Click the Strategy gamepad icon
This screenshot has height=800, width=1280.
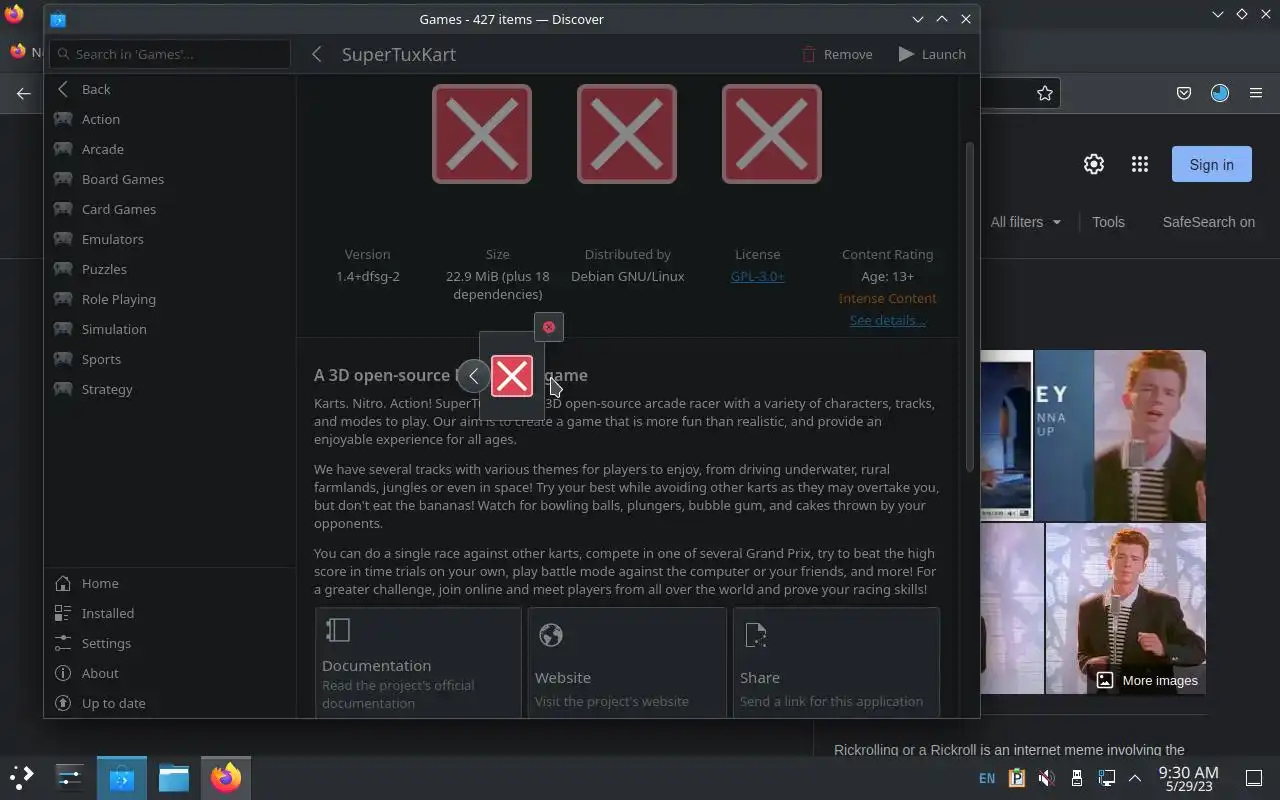(63, 389)
